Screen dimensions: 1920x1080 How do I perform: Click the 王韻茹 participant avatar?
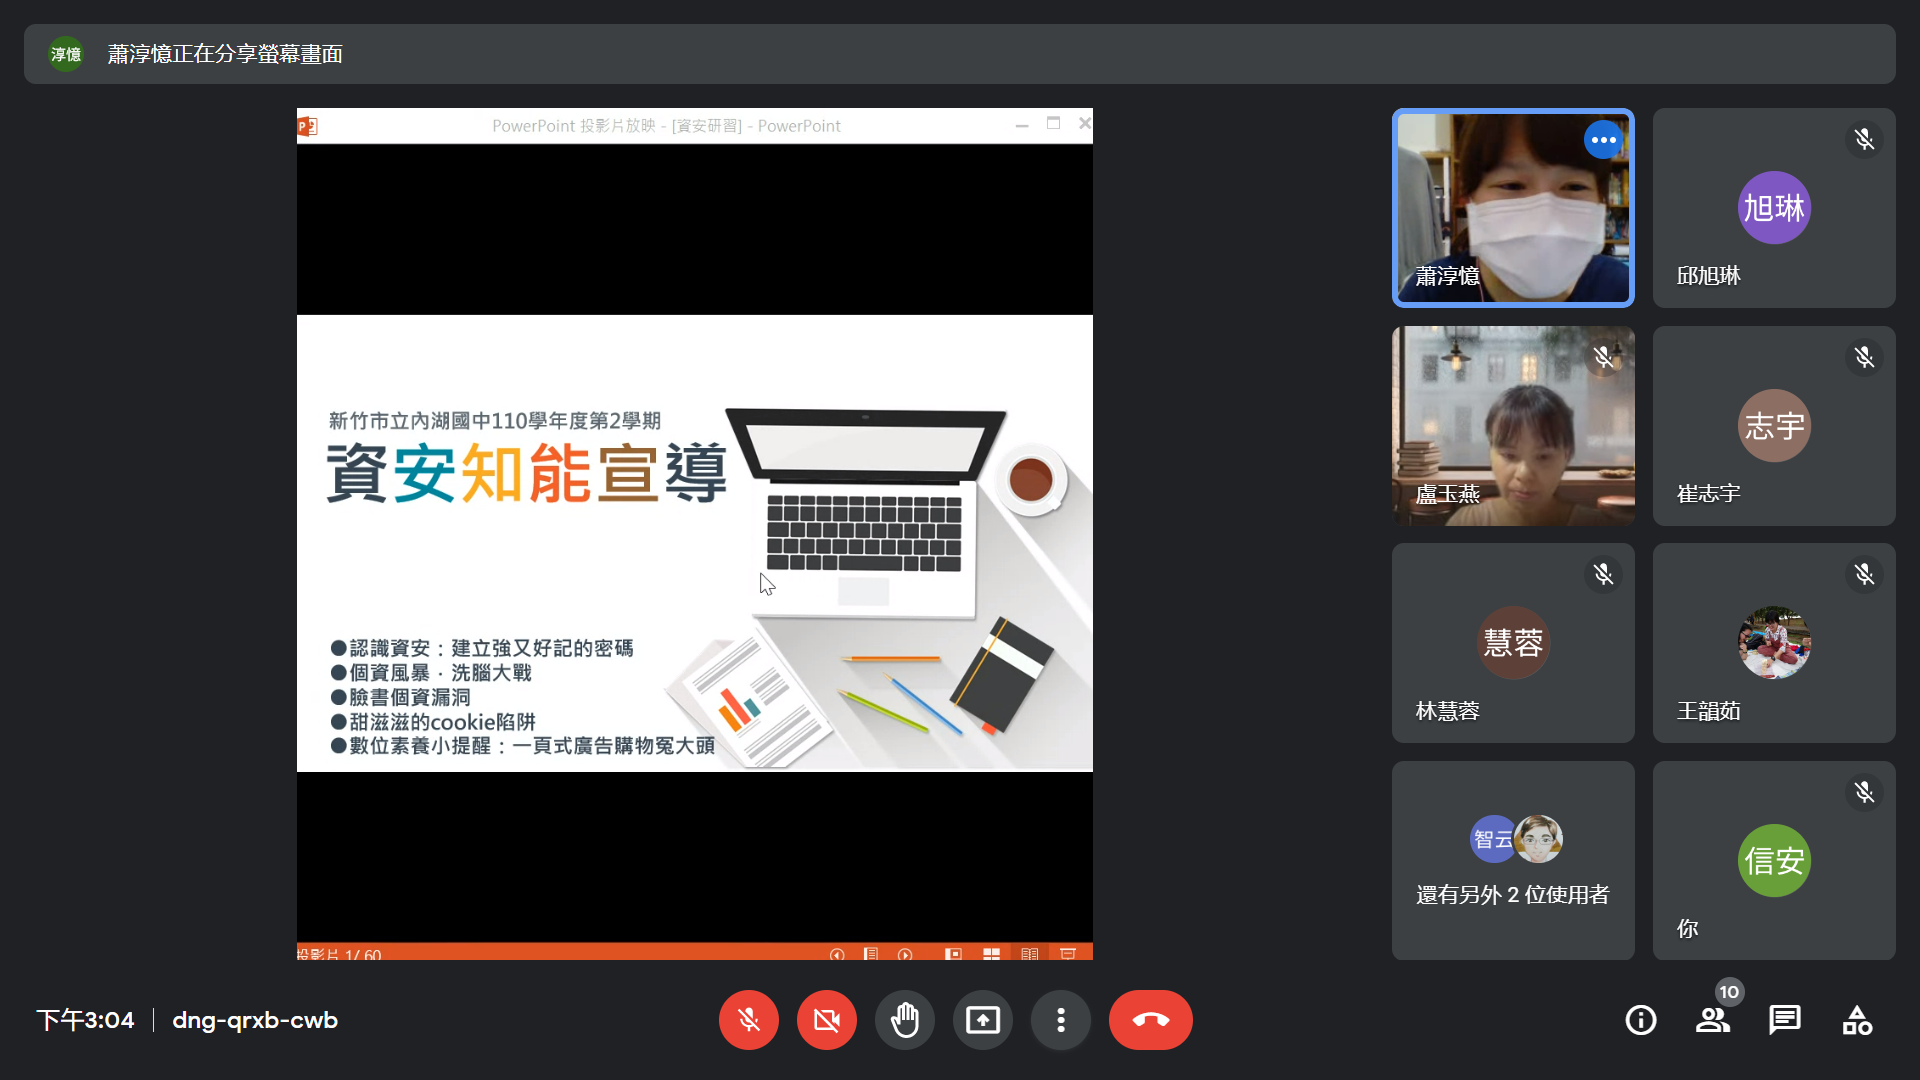point(1773,642)
